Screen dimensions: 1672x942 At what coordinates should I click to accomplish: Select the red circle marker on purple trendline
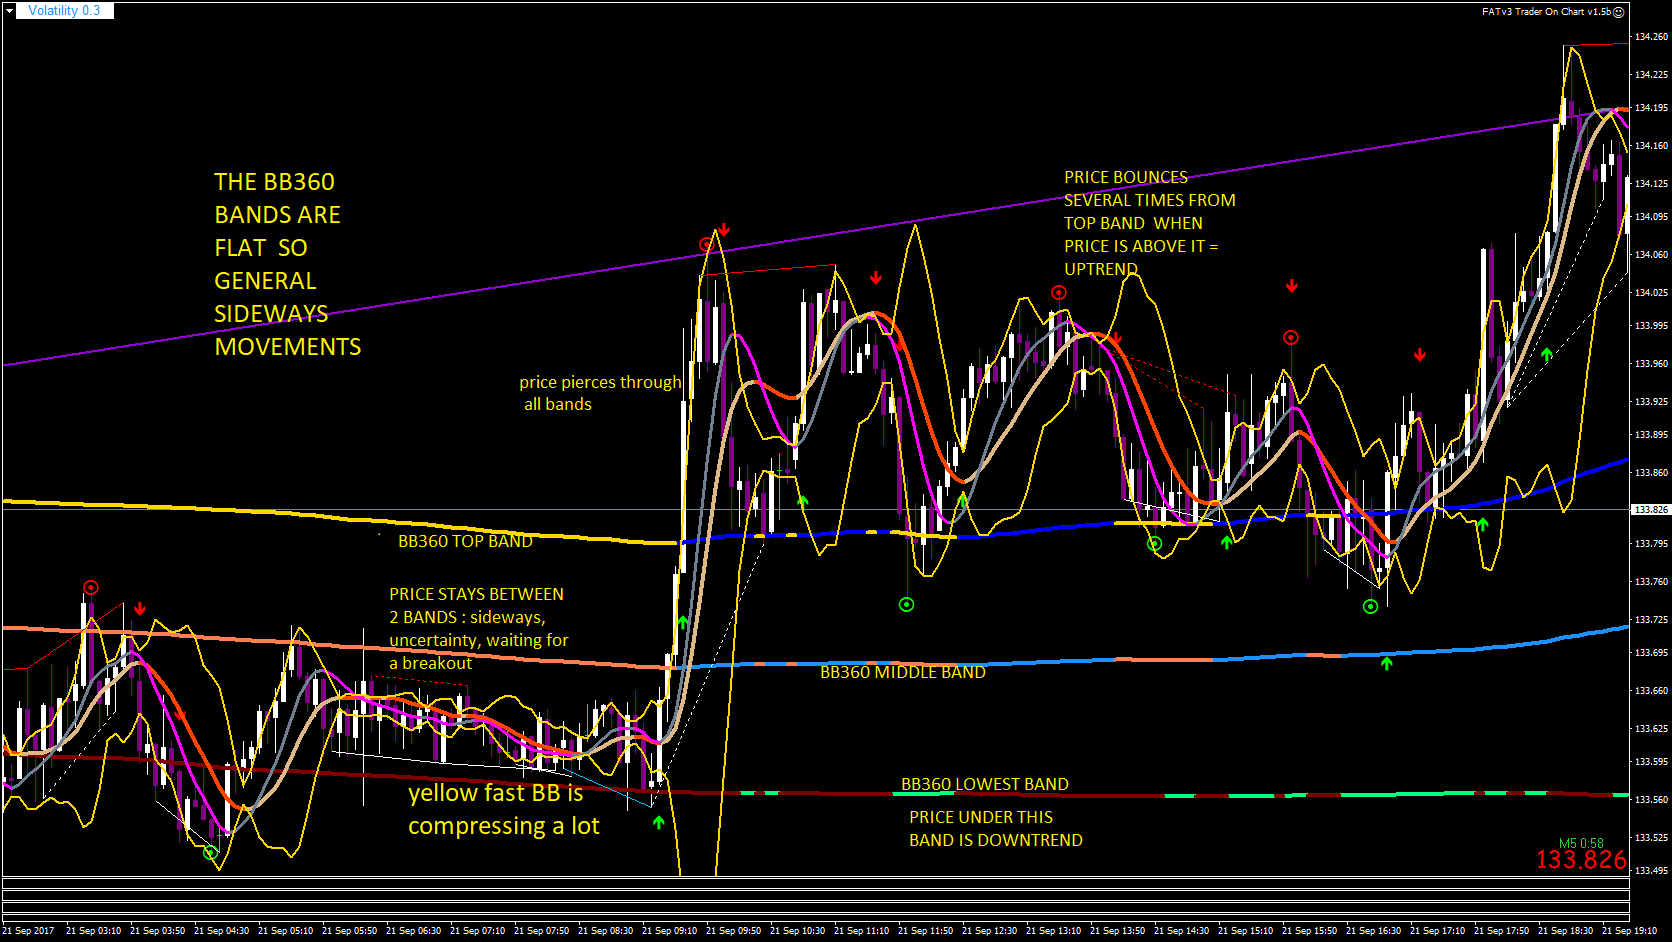[706, 245]
